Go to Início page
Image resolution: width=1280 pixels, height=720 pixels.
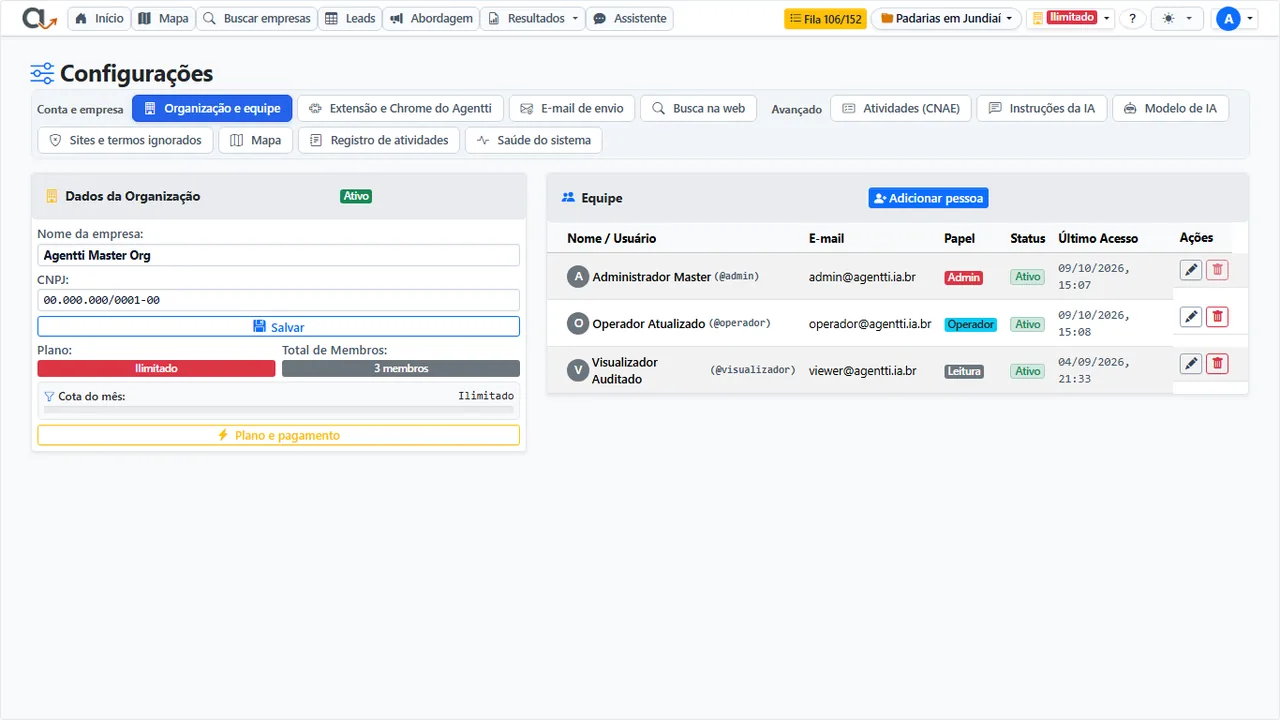coord(99,19)
